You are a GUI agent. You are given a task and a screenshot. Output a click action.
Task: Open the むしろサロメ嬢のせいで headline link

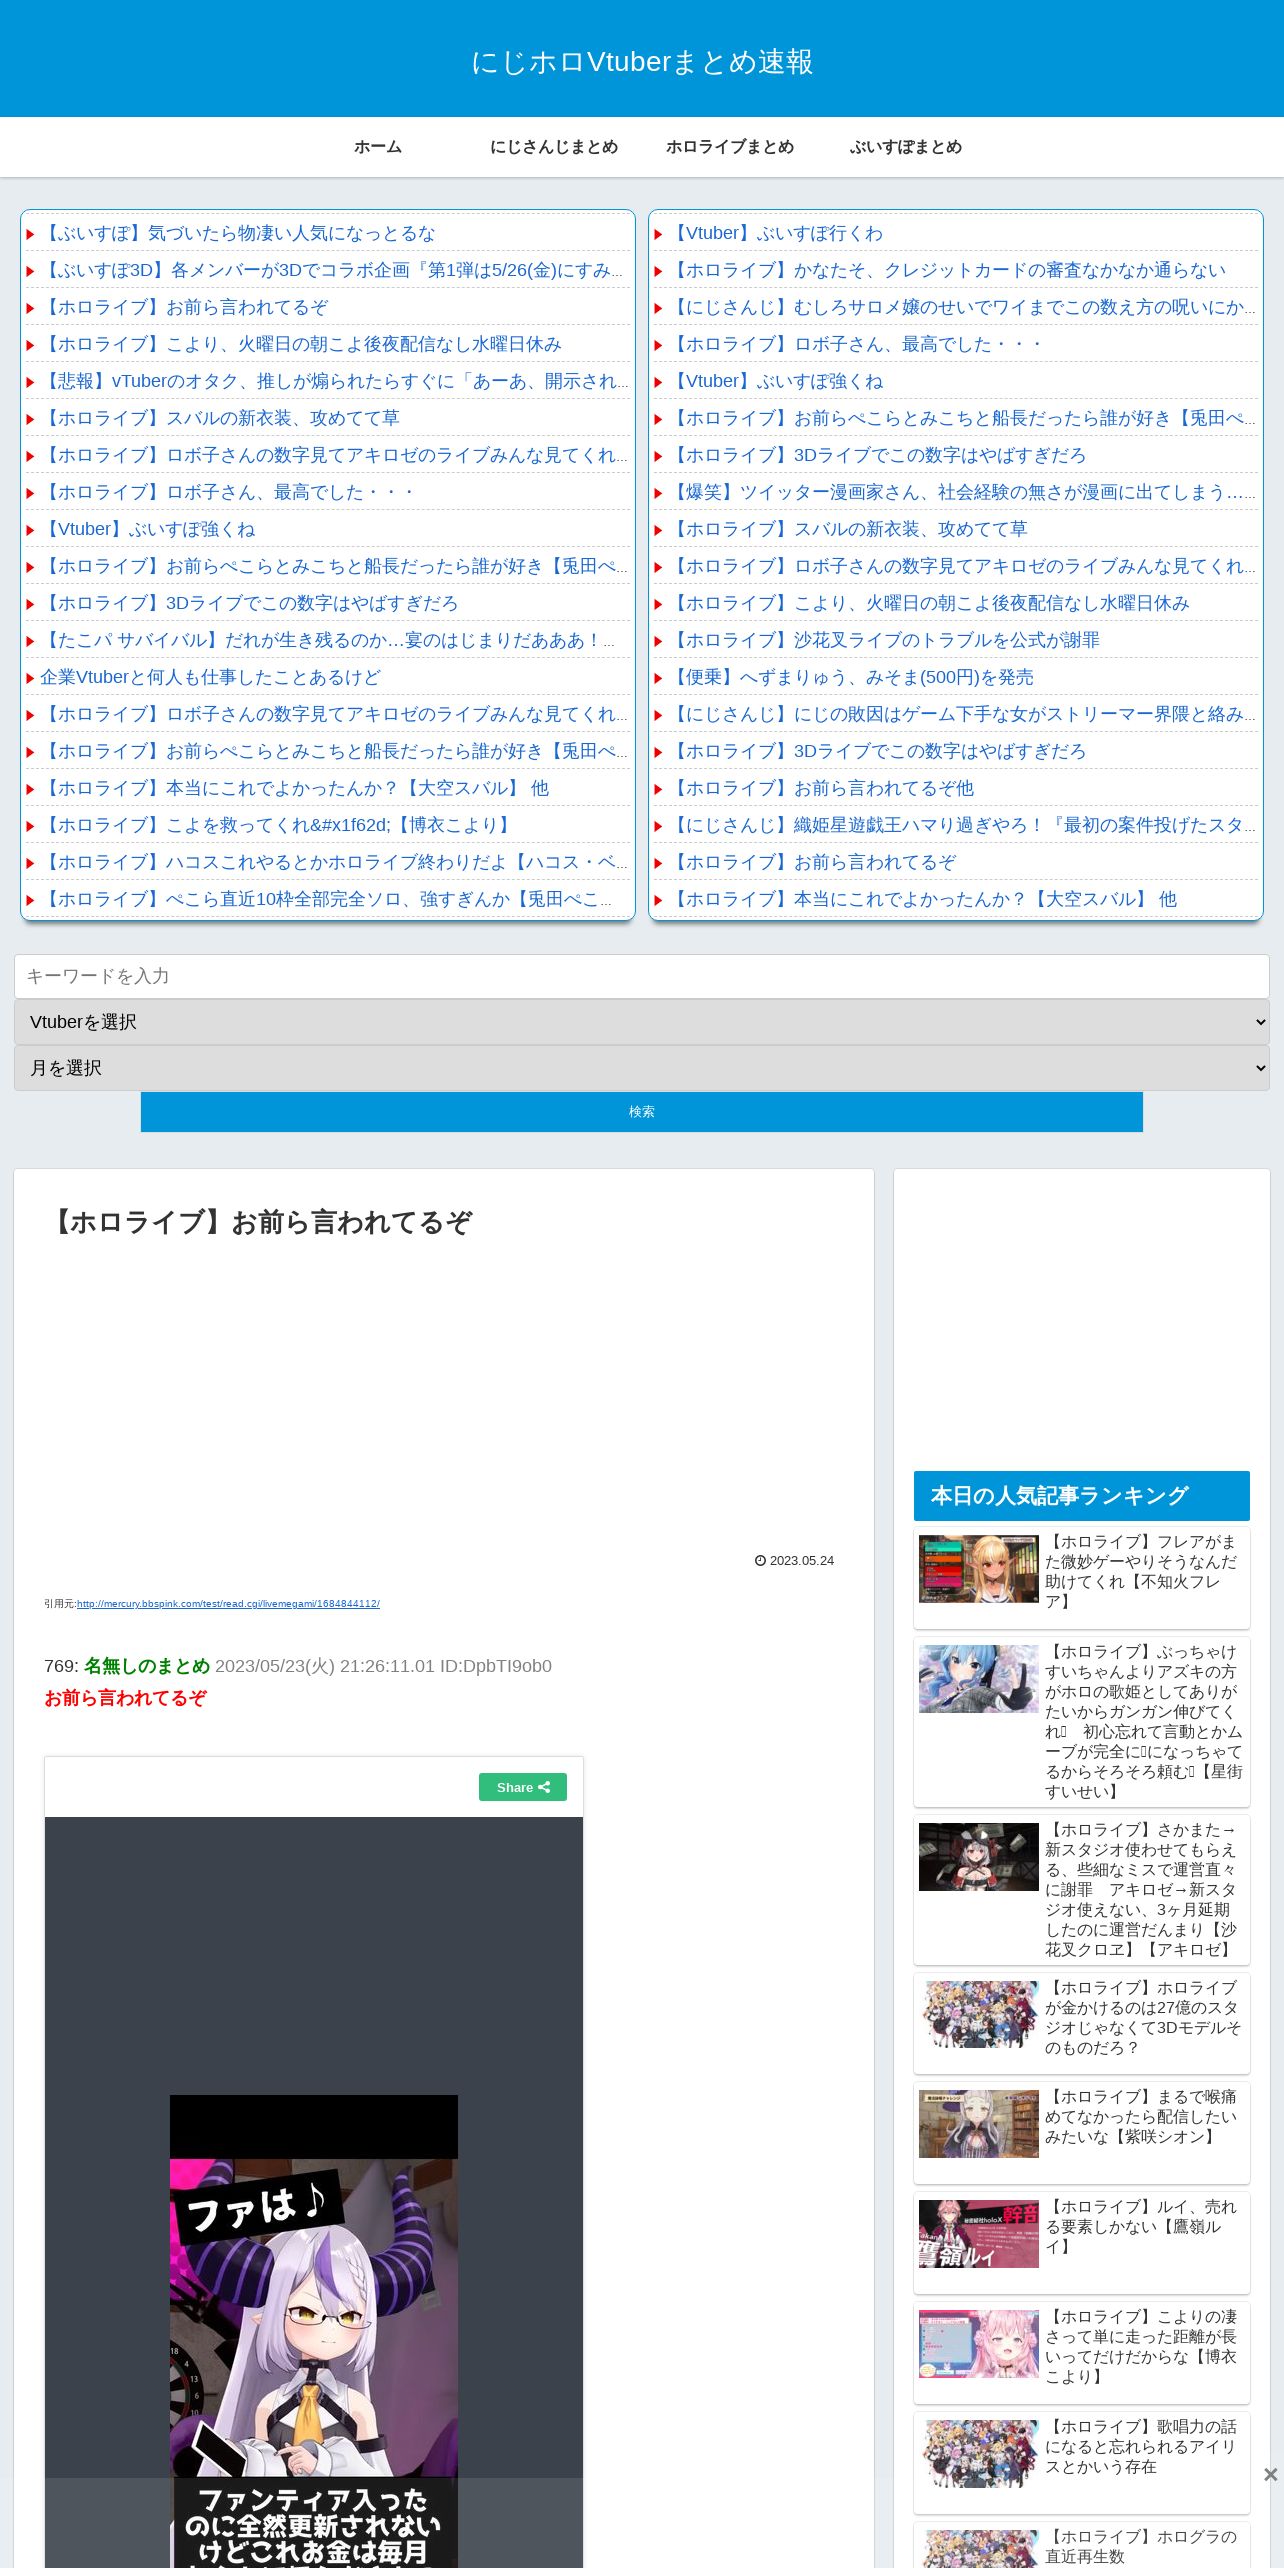click(x=962, y=307)
